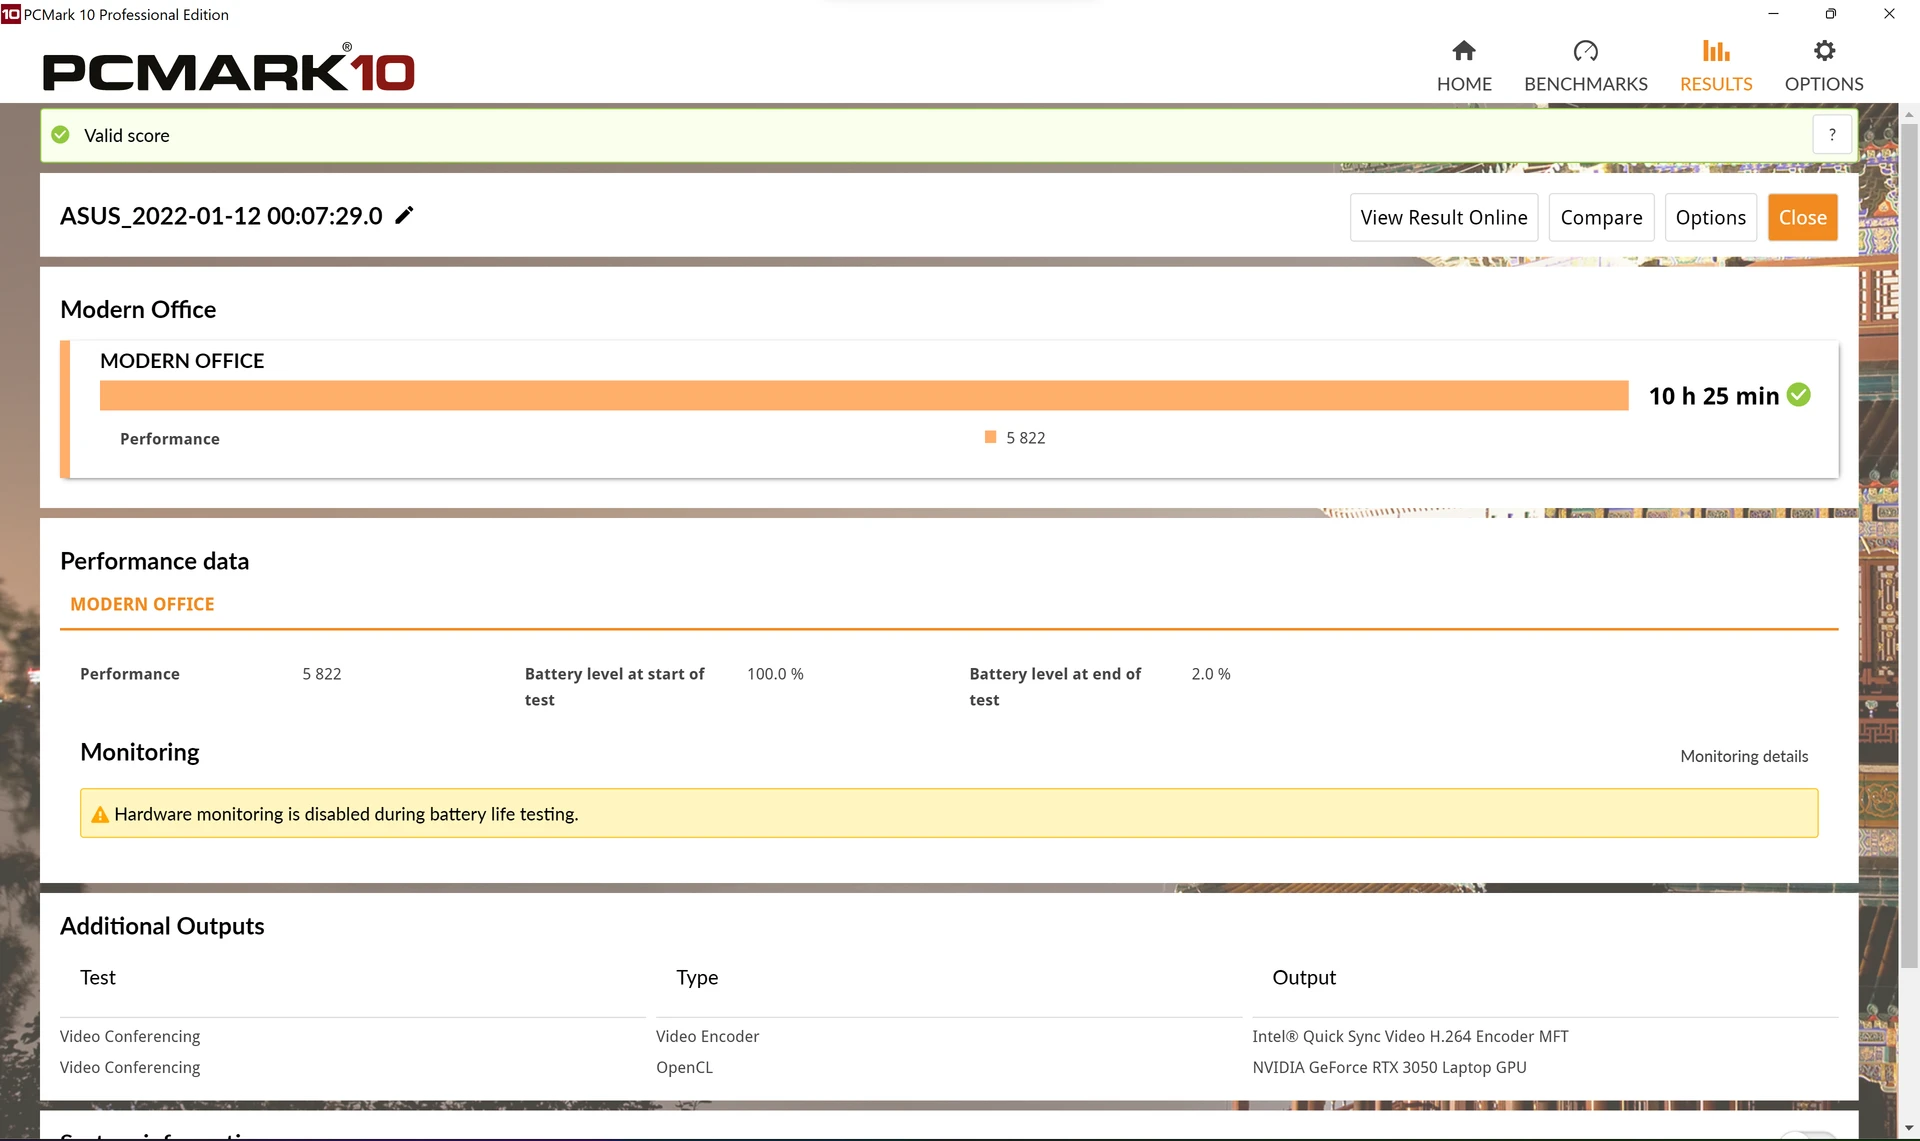The width and height of the screenshot is (1920, 1141).
Task: Click the 10 h 25 min battery result
Action: (x=1714, y=396)
